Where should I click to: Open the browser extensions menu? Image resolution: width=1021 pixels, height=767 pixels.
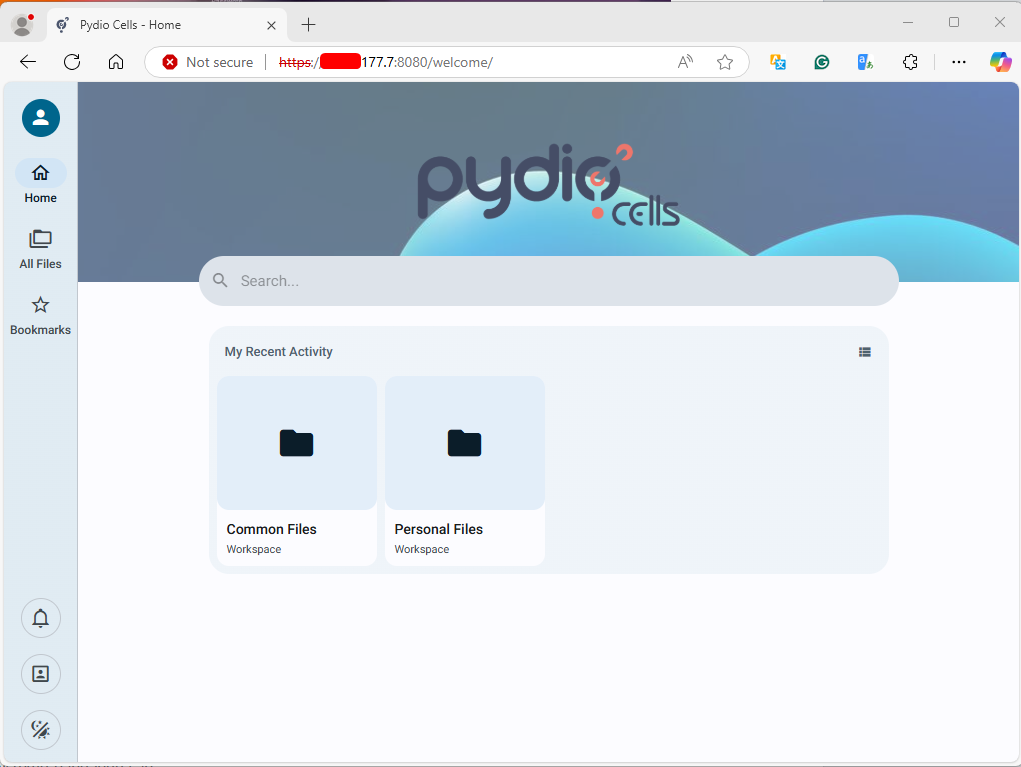pos(910,62)
